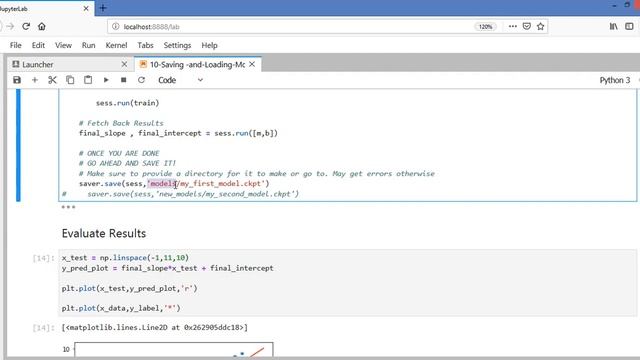This screenshot has width=640, height=360.
Task: Open the page actions three-dot menu
Action: 513,27
